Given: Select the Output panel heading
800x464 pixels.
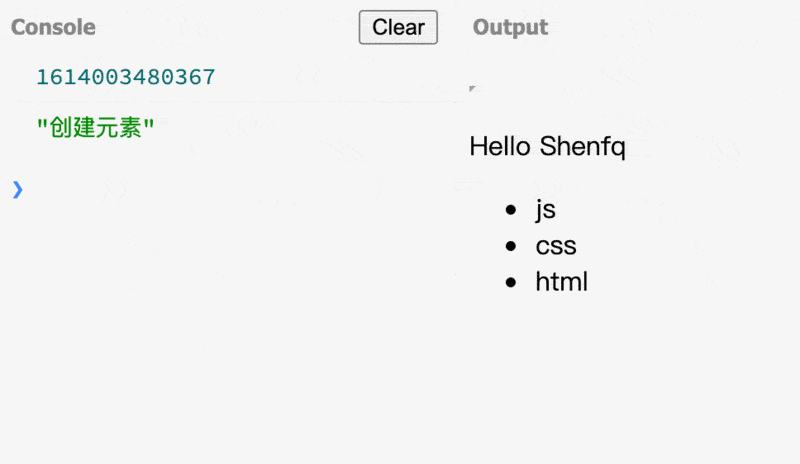Looking at the screenshot, I should tap(510, 27).
